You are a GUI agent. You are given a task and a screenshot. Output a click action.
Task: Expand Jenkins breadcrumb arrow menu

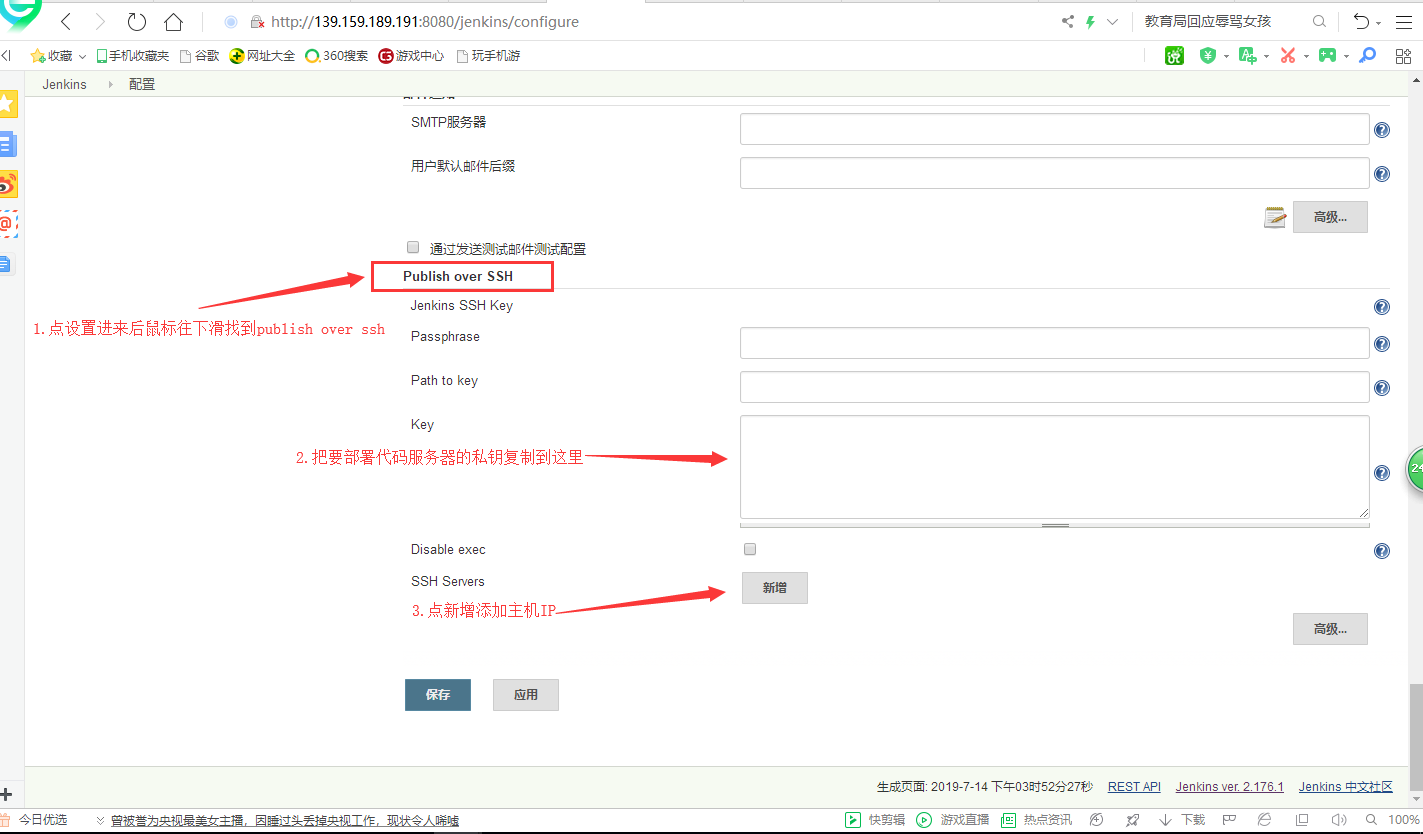tap(110, 85)
